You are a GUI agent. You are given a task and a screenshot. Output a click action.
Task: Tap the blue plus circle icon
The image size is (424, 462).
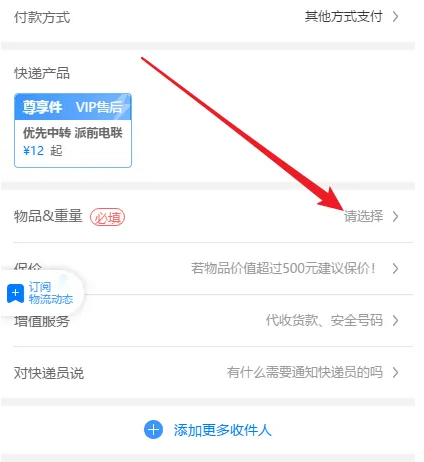[153, 429]
